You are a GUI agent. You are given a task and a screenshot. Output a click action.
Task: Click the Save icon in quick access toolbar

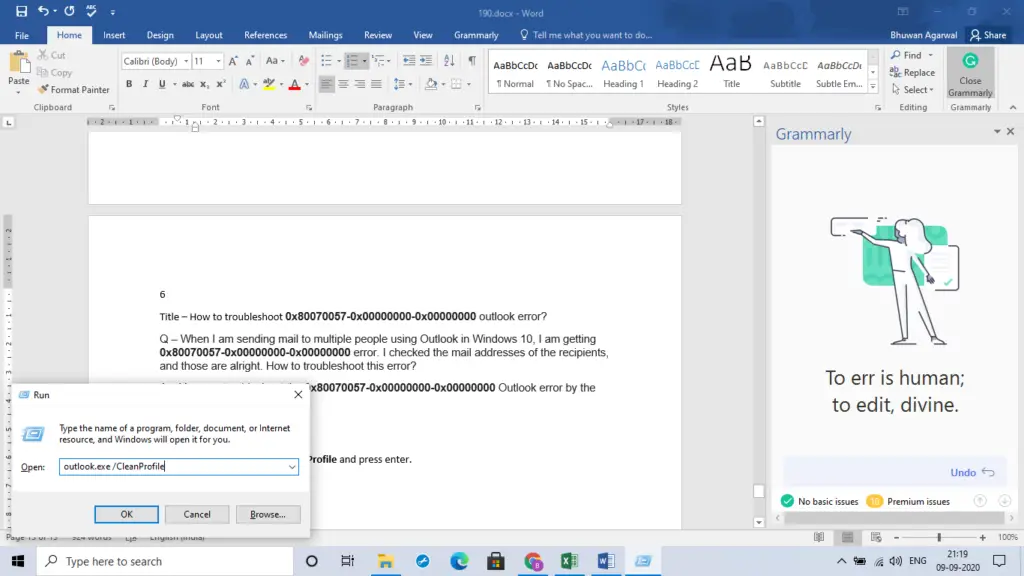(21, 11)
